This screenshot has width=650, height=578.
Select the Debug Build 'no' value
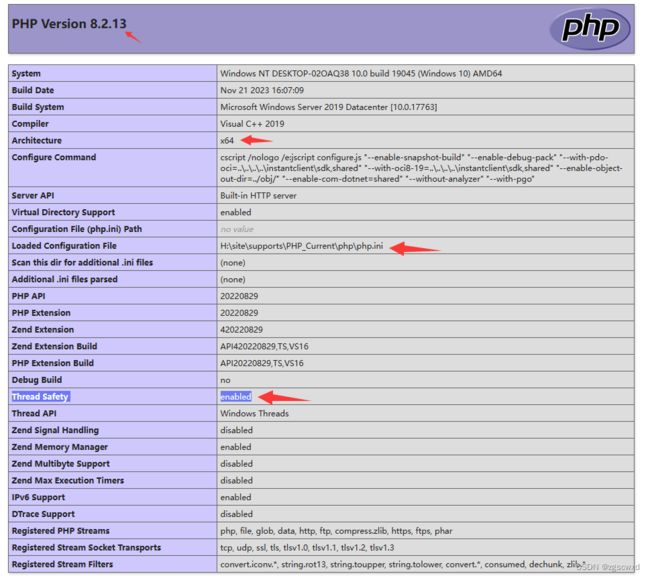pyautogui.click(x=225, y=380)
